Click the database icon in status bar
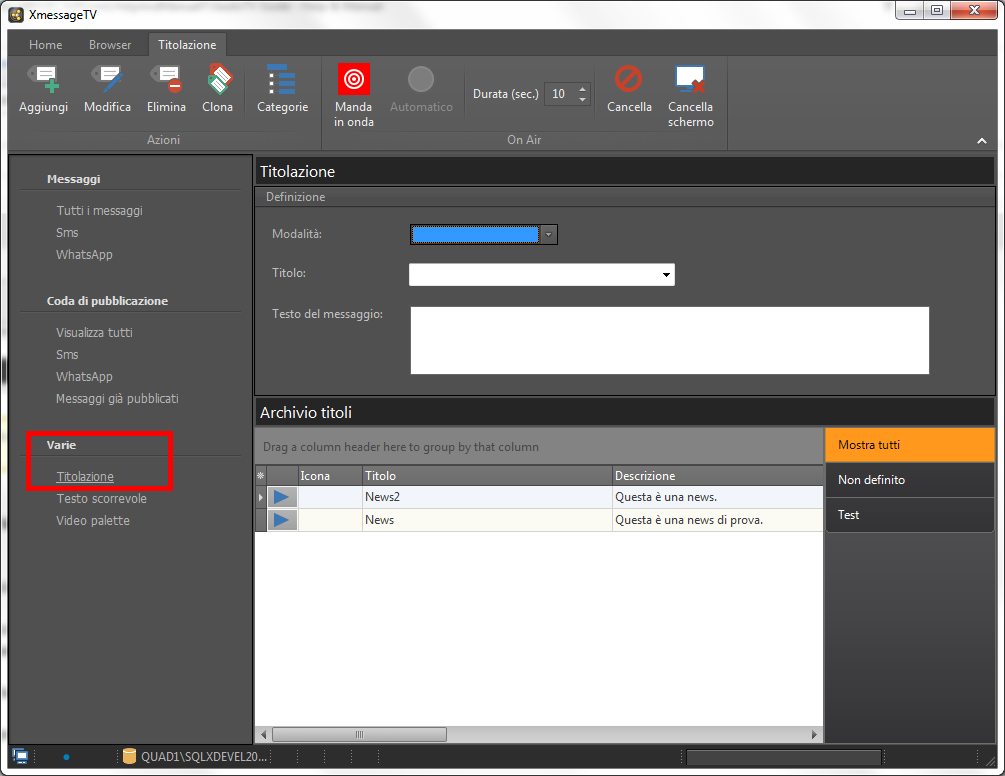This screenshot has width=1005, height=776. (x=129, y=757)
